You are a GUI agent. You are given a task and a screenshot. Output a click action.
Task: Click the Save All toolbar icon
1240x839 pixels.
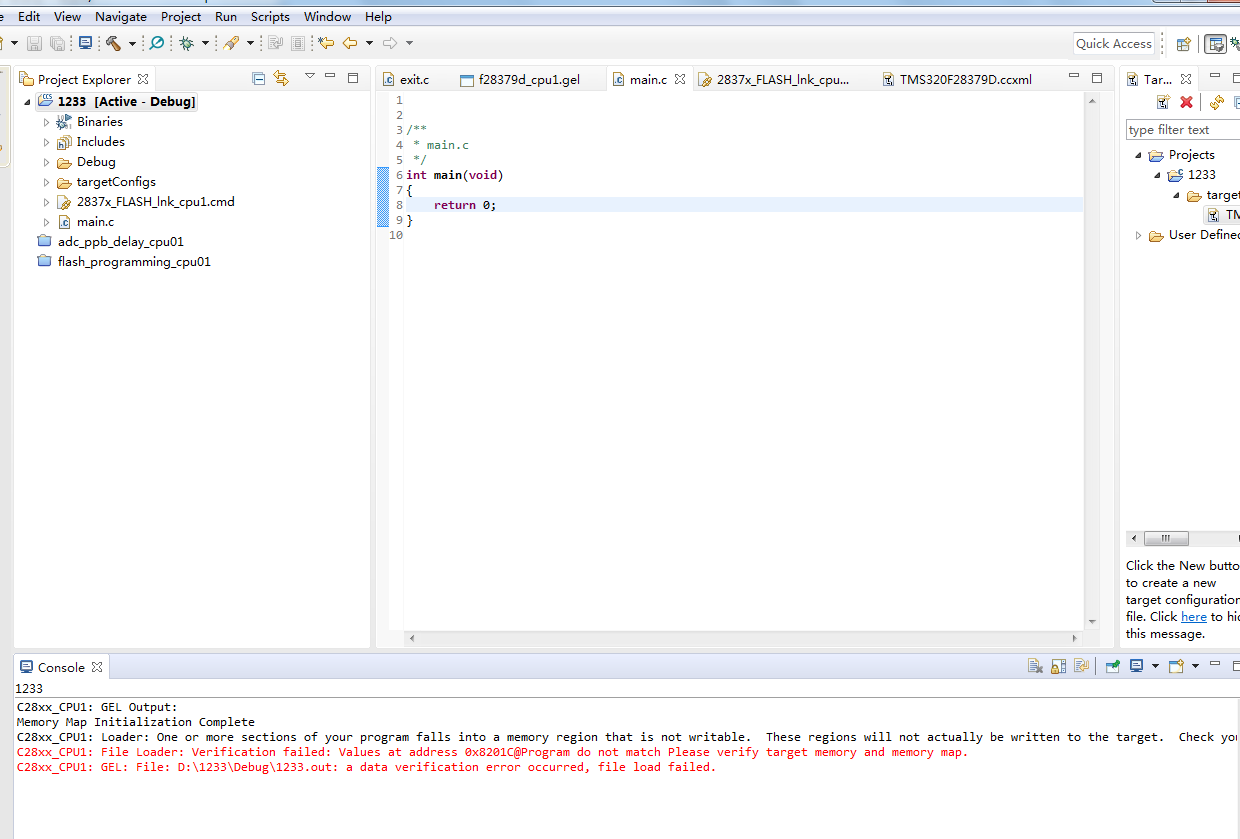(x=58, y=43)
